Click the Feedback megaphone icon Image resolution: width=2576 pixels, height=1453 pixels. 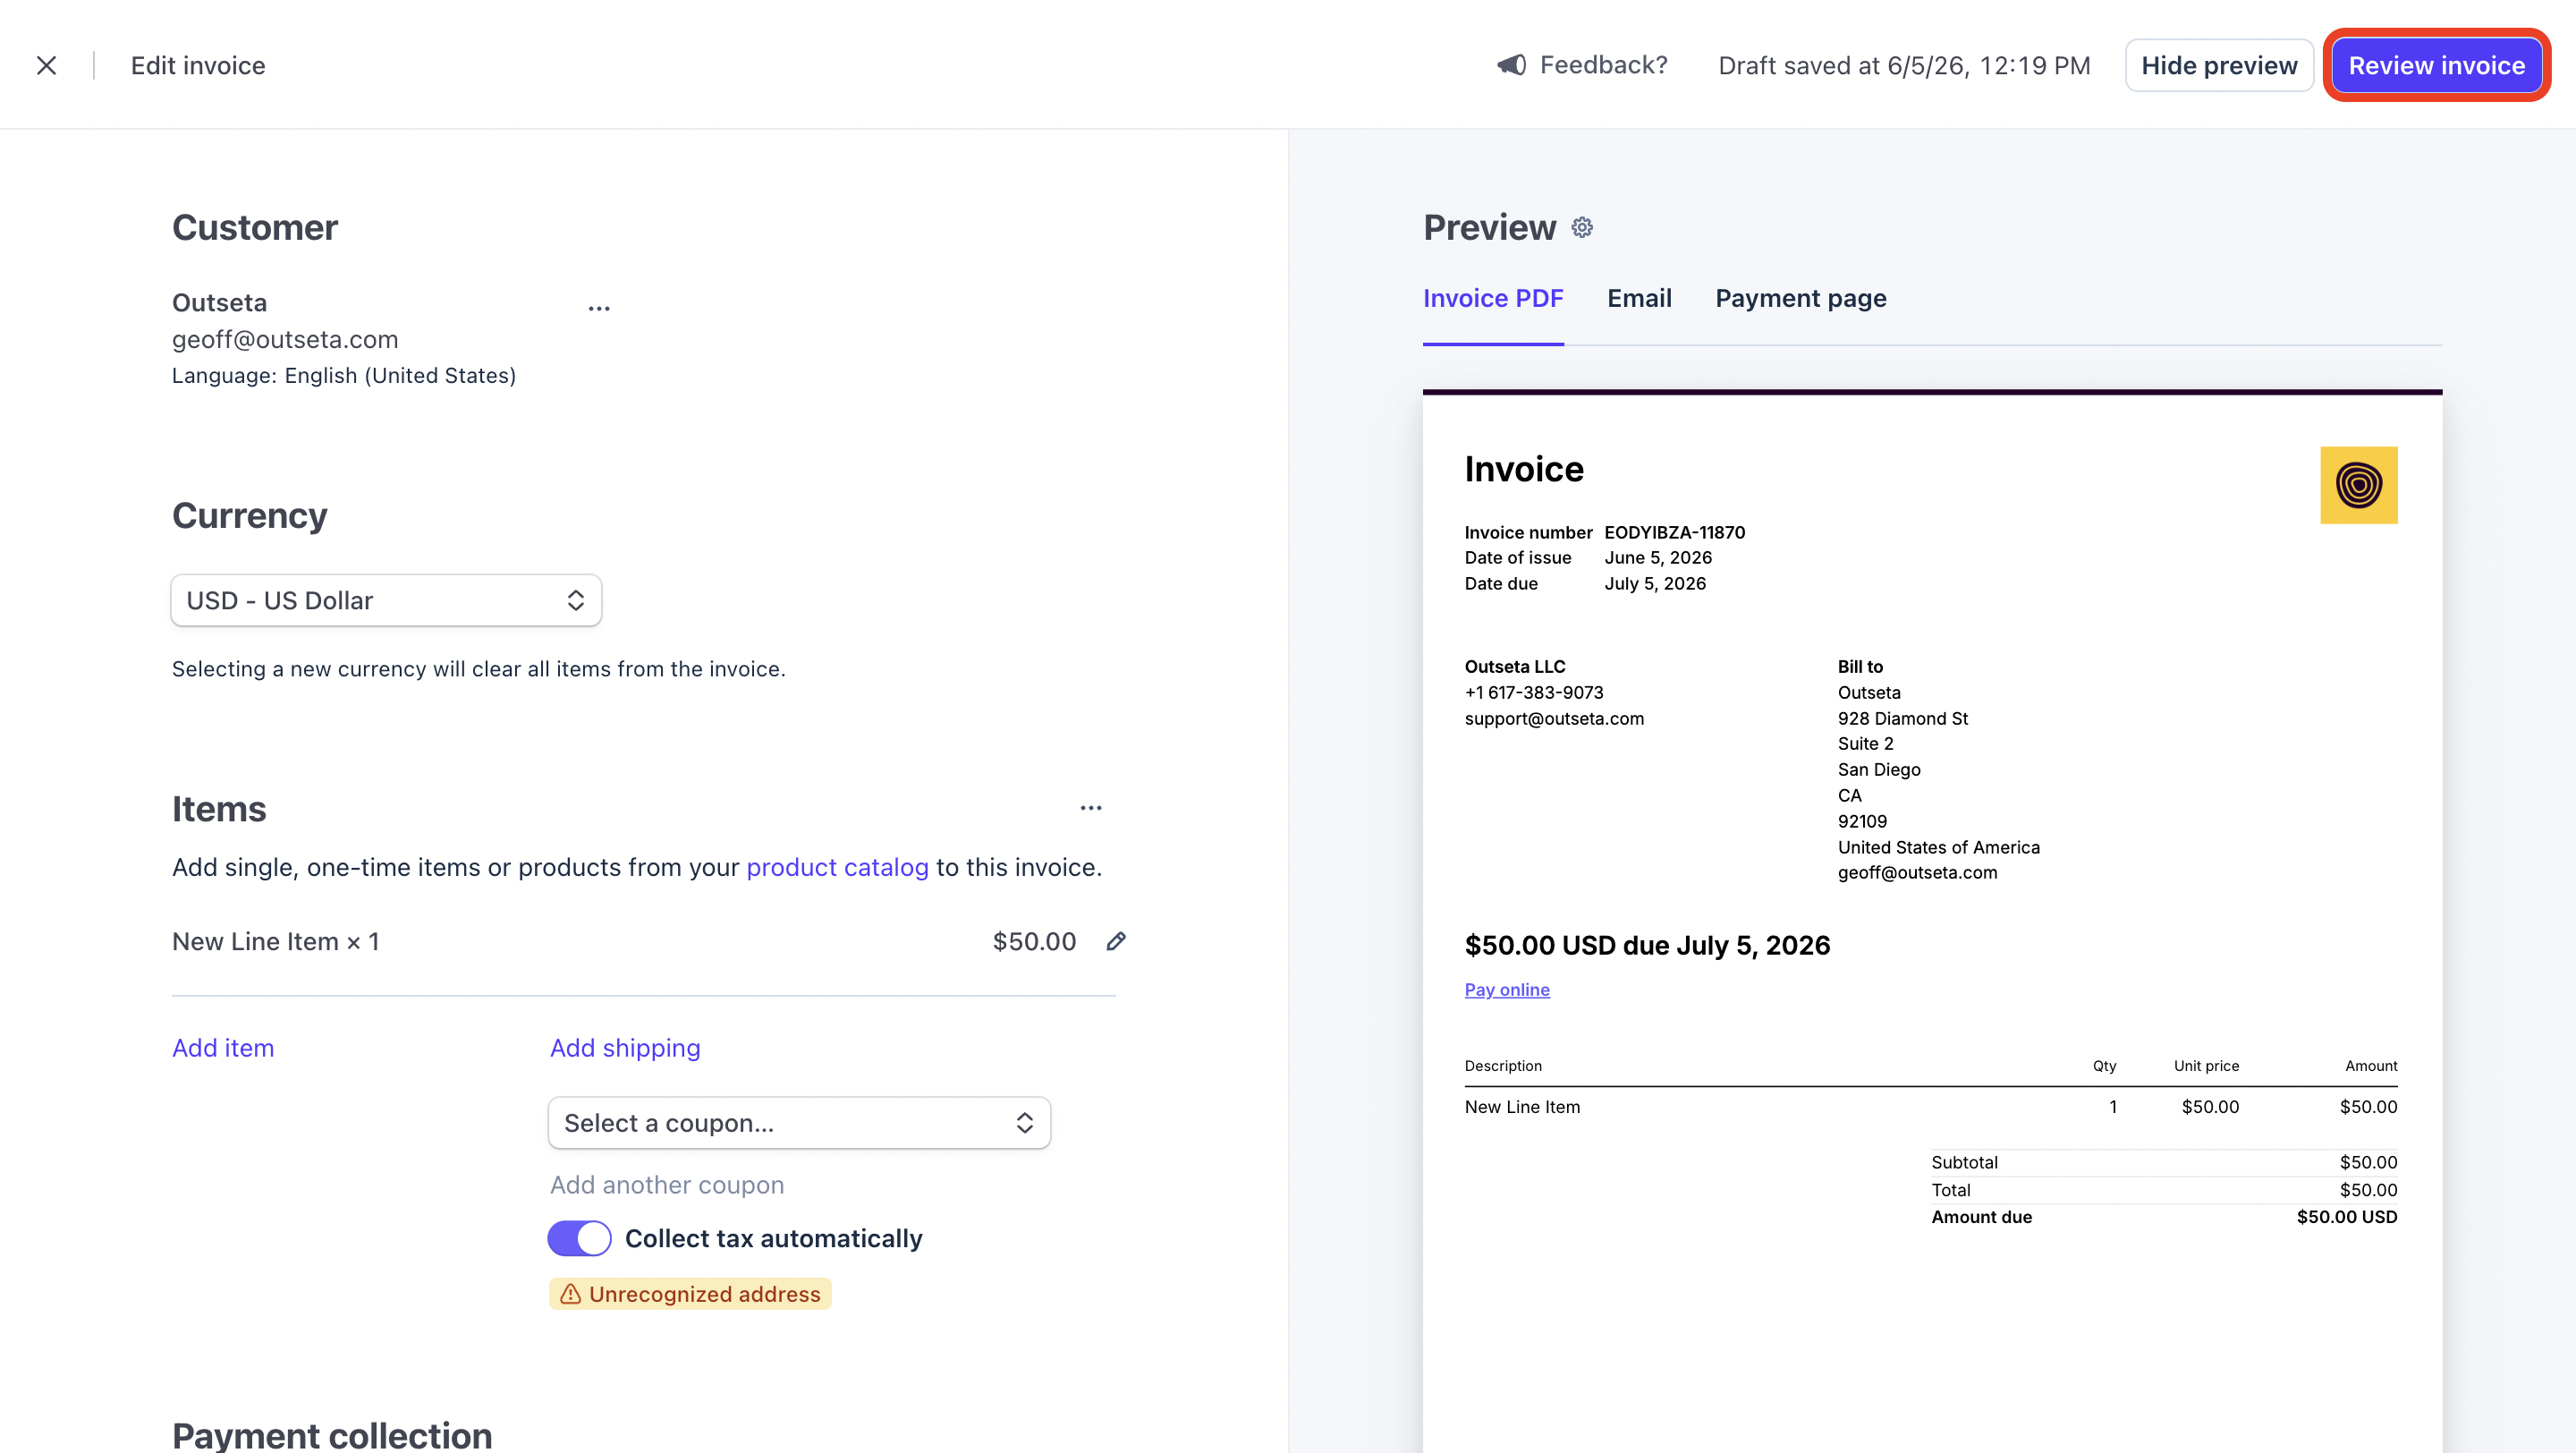click(x=1511, y=65)
